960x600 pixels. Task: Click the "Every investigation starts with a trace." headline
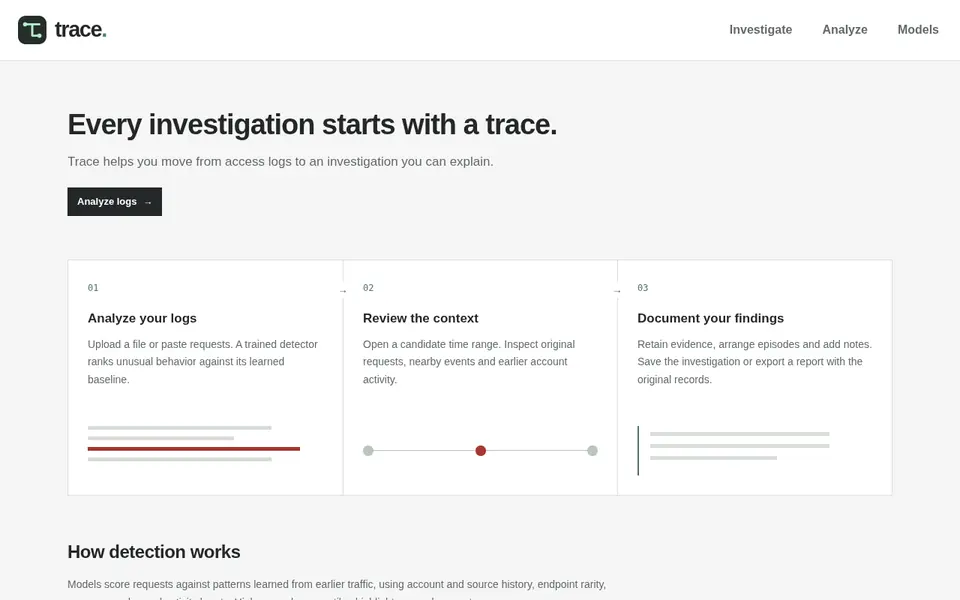(312, 125)
